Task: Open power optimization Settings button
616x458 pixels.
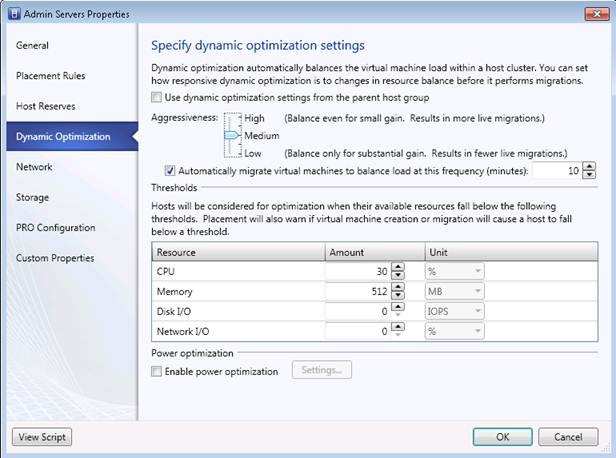Action: (322, 370)
